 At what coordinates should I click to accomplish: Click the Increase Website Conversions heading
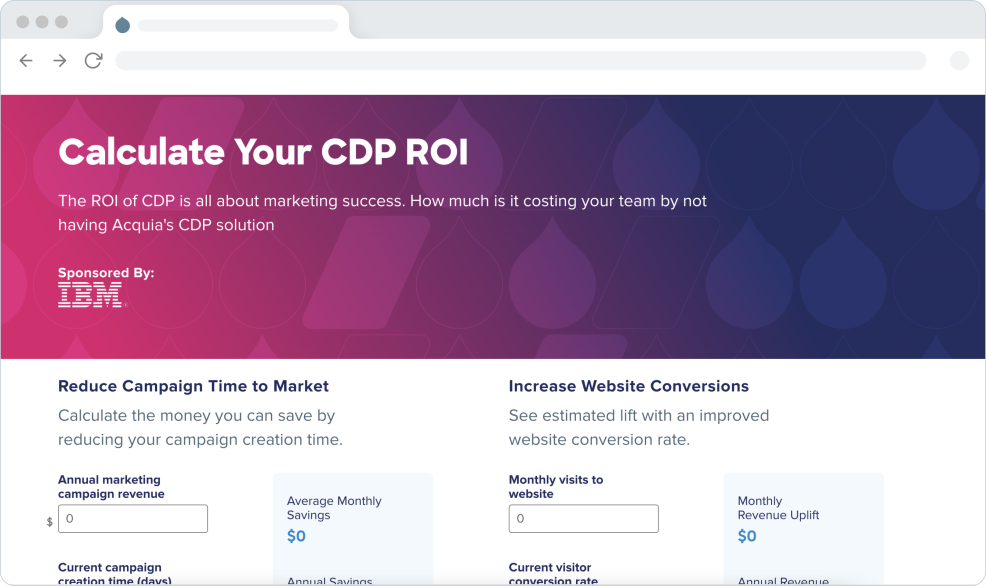tap(629, 386)
